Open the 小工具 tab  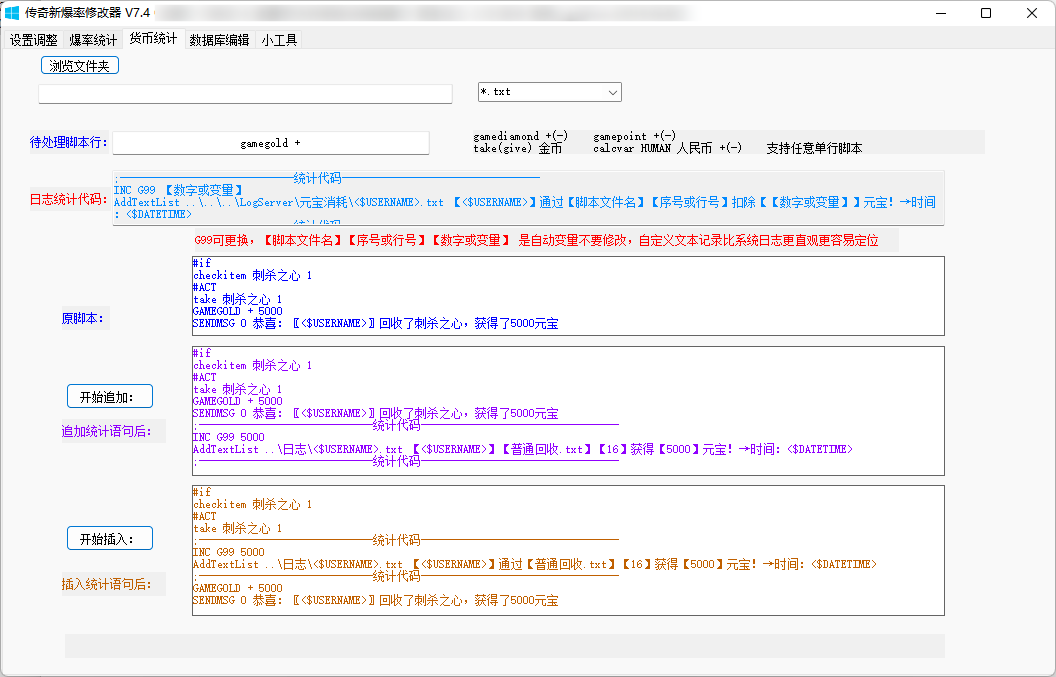pyautogui.click(x=279, y=40)
